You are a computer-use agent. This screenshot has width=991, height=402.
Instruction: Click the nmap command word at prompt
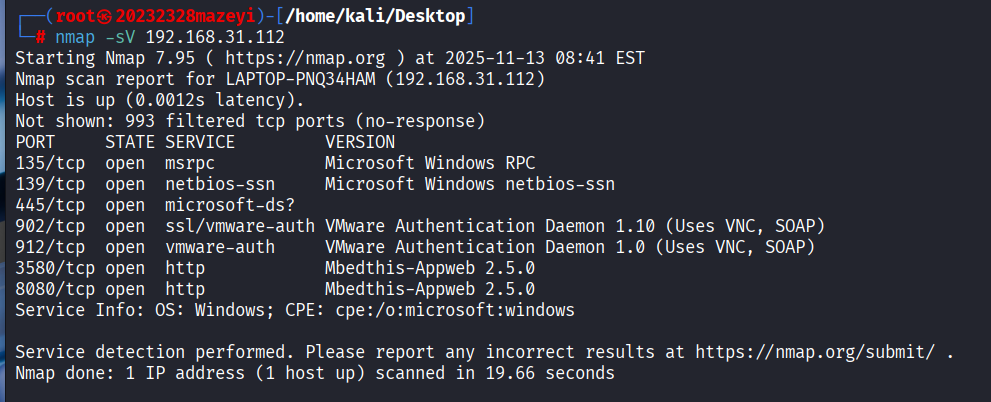coord(74,37)
